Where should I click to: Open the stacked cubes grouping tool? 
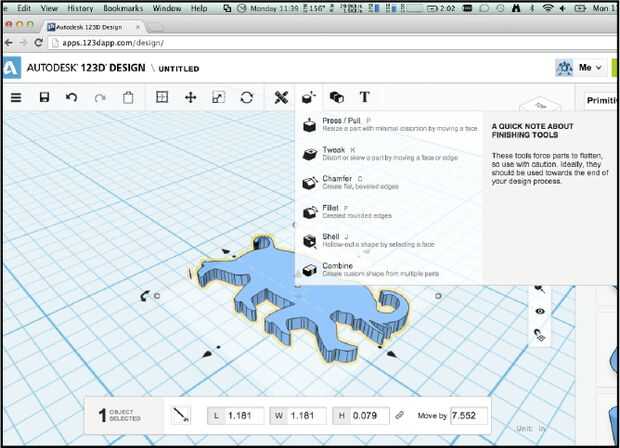[336, 97]
